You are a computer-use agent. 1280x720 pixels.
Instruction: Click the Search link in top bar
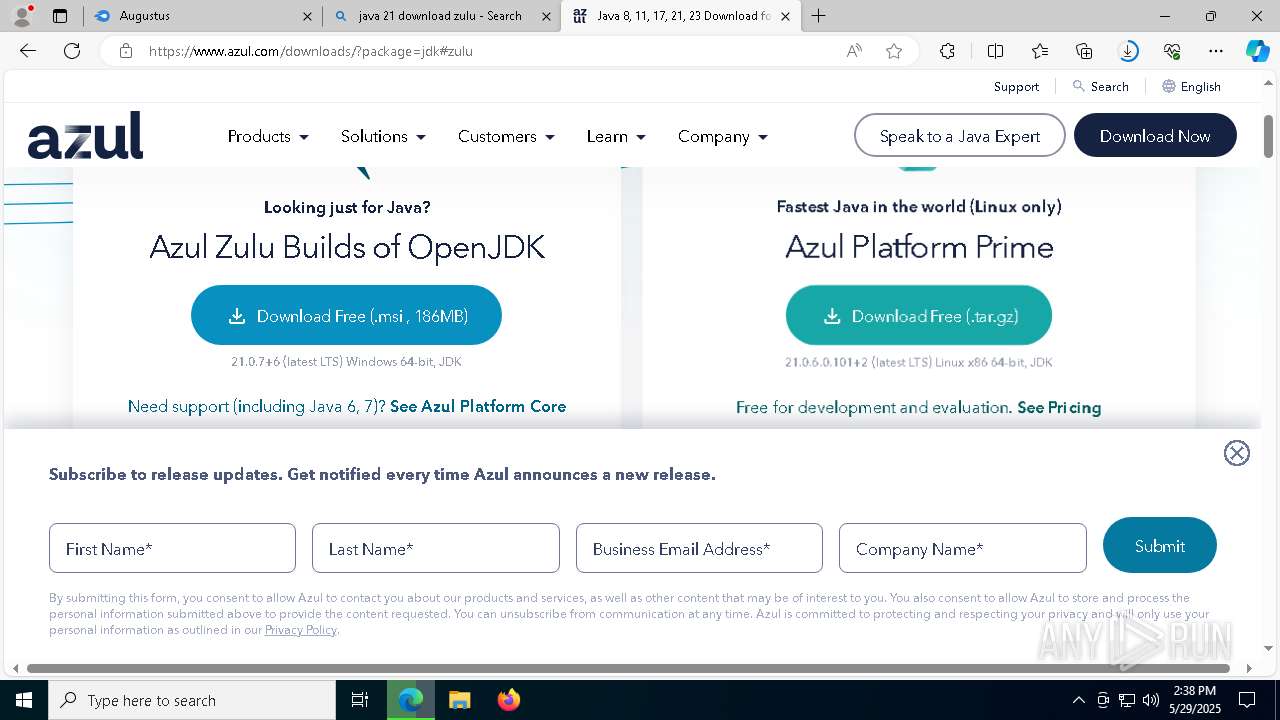point(1100,87)
